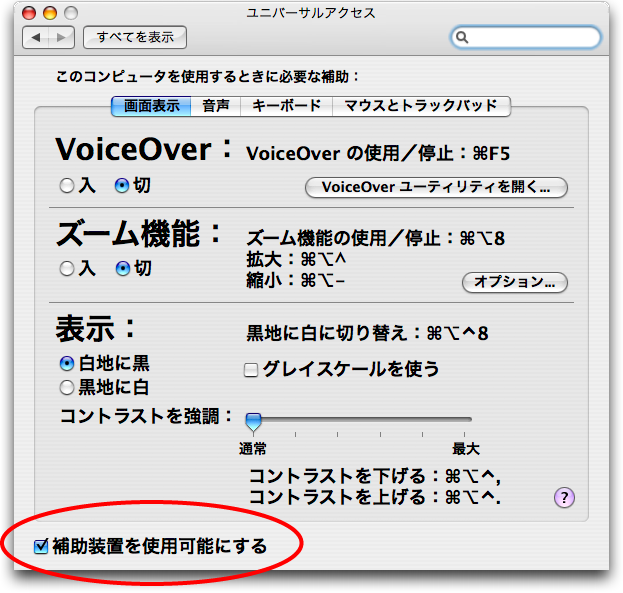
Task: Select VoiceOver 切 (off) radio button
Action: click(122, 185)
